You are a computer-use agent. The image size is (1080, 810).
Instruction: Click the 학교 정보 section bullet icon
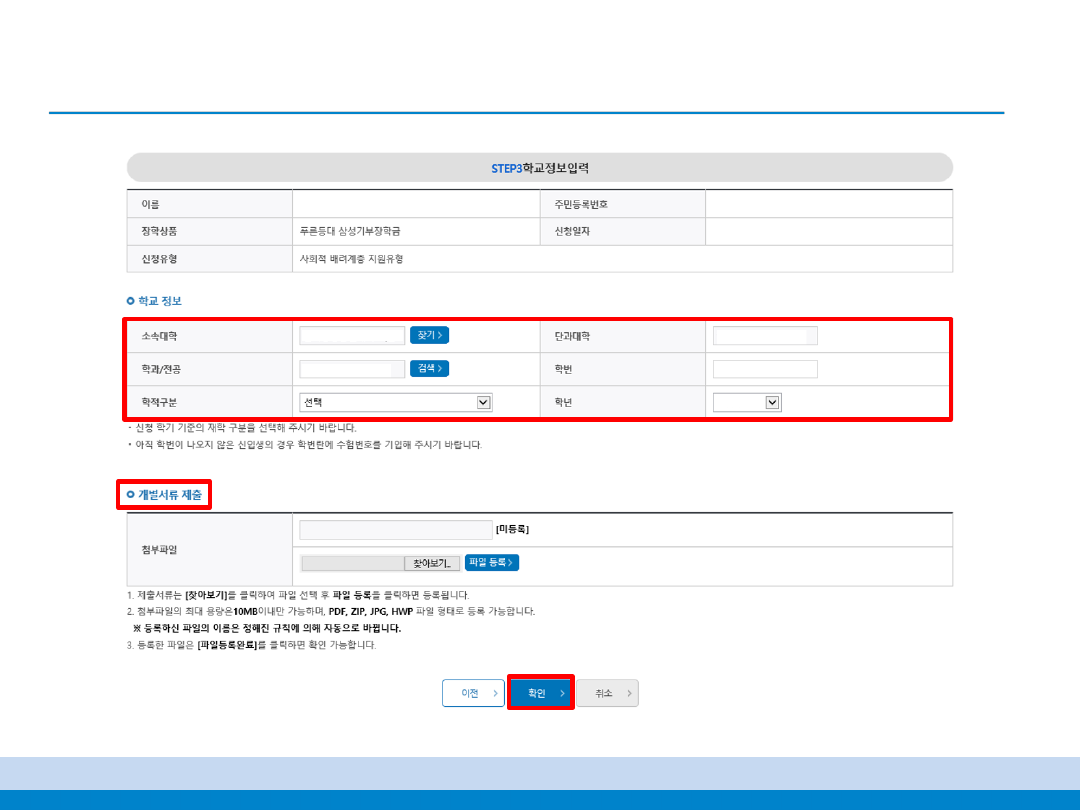(130, 301)
